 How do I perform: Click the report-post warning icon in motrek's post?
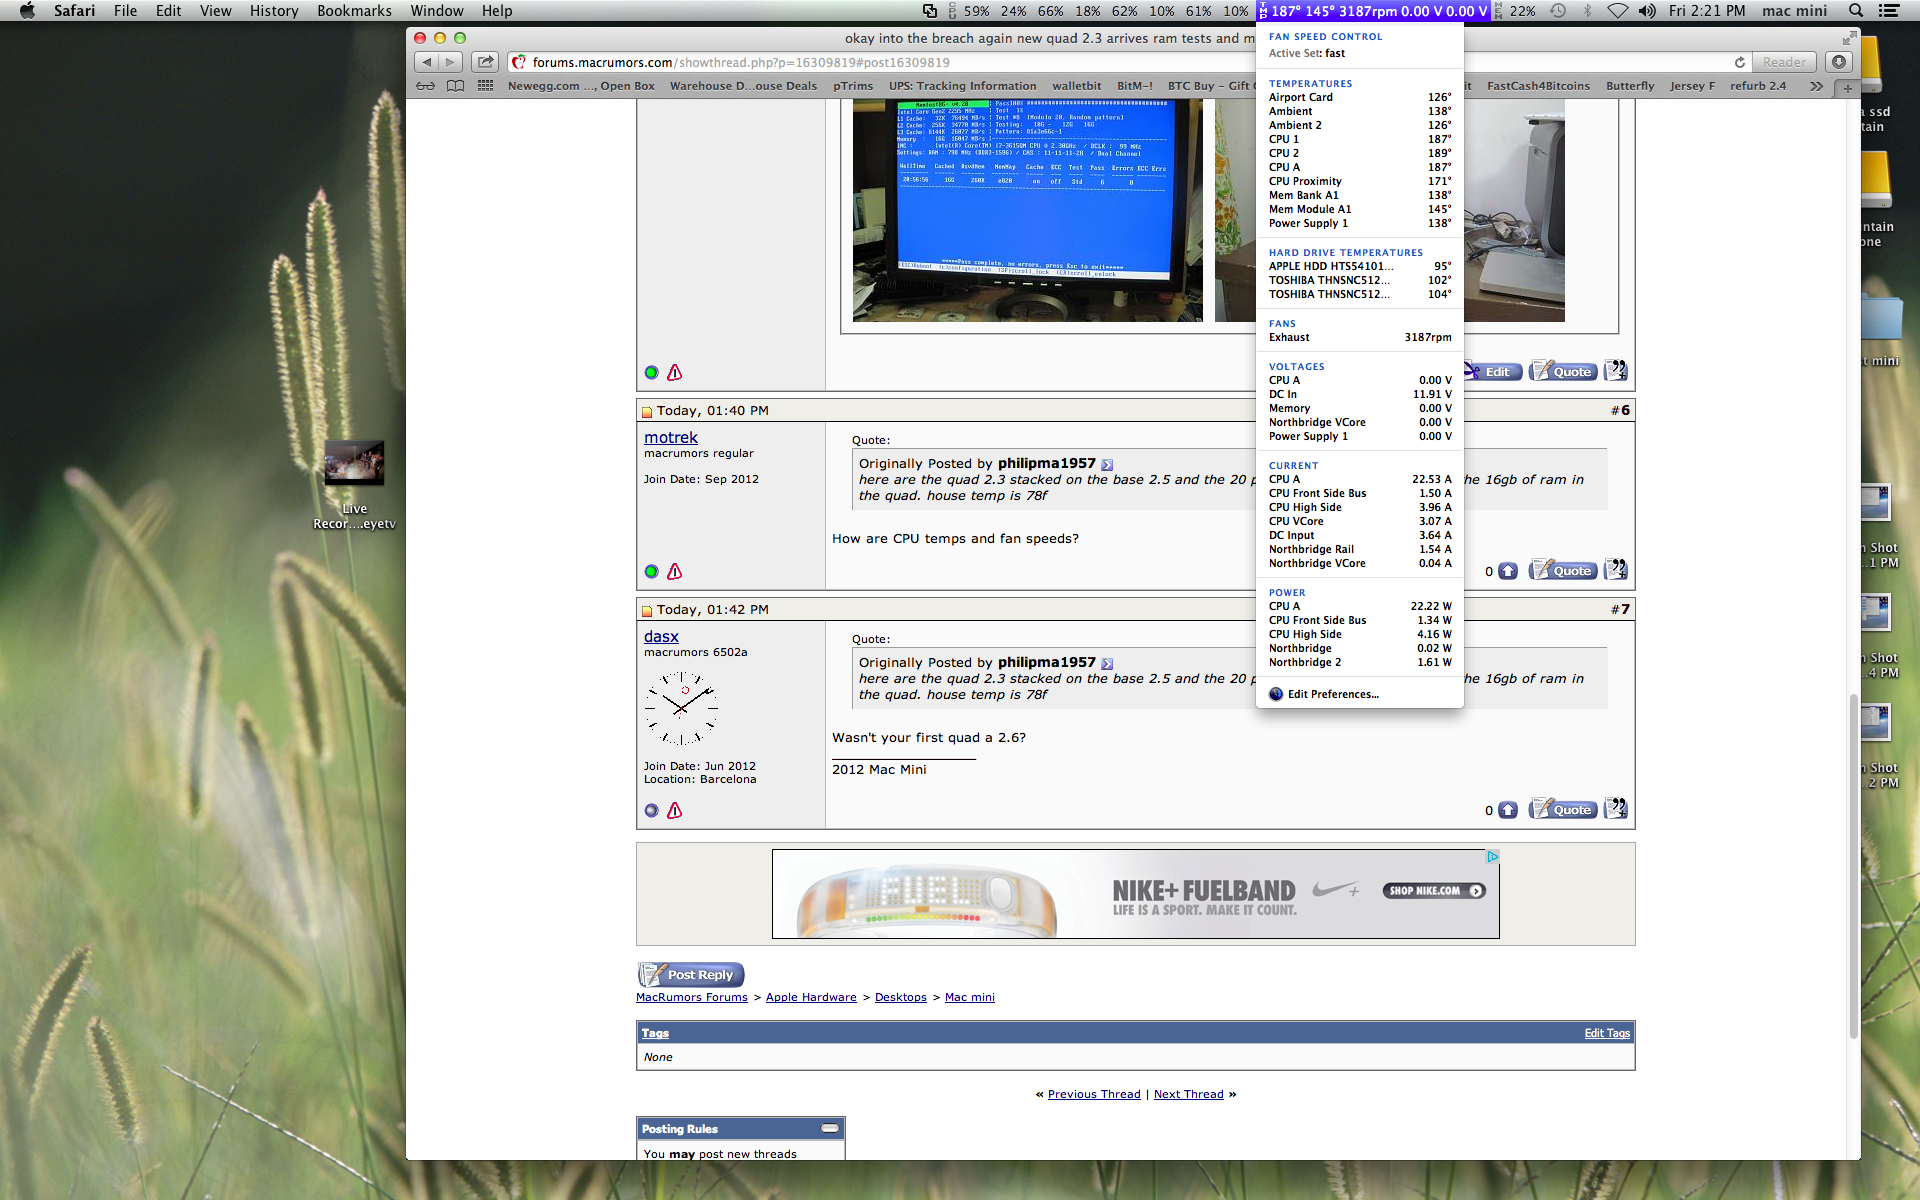tap(675, 571)
